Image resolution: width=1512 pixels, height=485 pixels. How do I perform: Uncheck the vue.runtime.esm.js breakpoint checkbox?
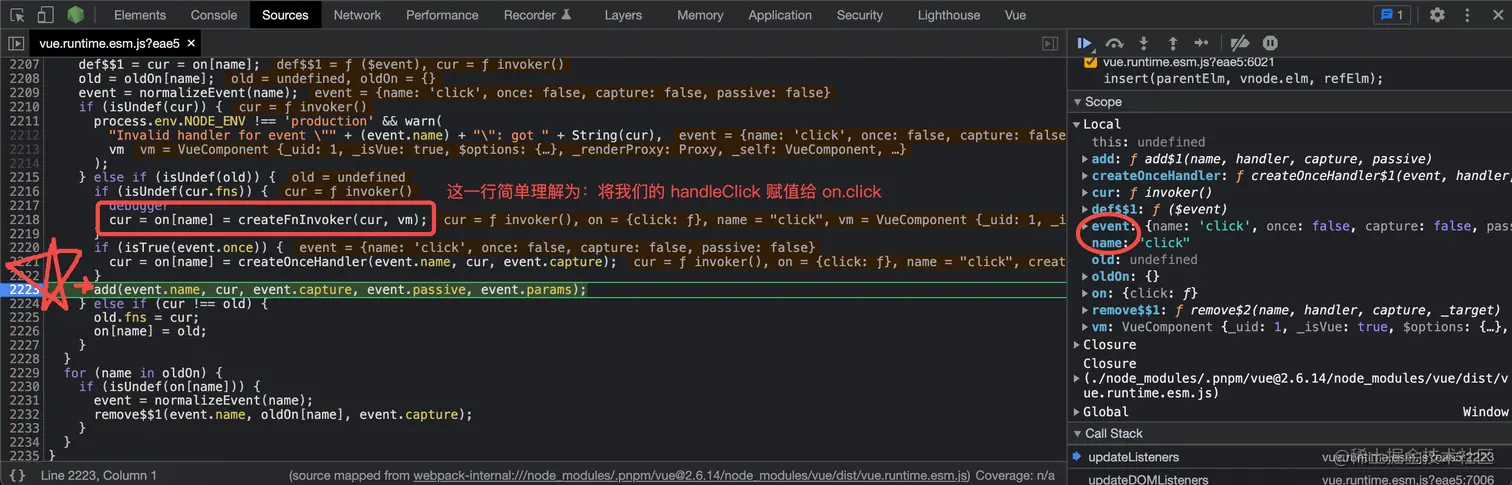click(1090, 62)
